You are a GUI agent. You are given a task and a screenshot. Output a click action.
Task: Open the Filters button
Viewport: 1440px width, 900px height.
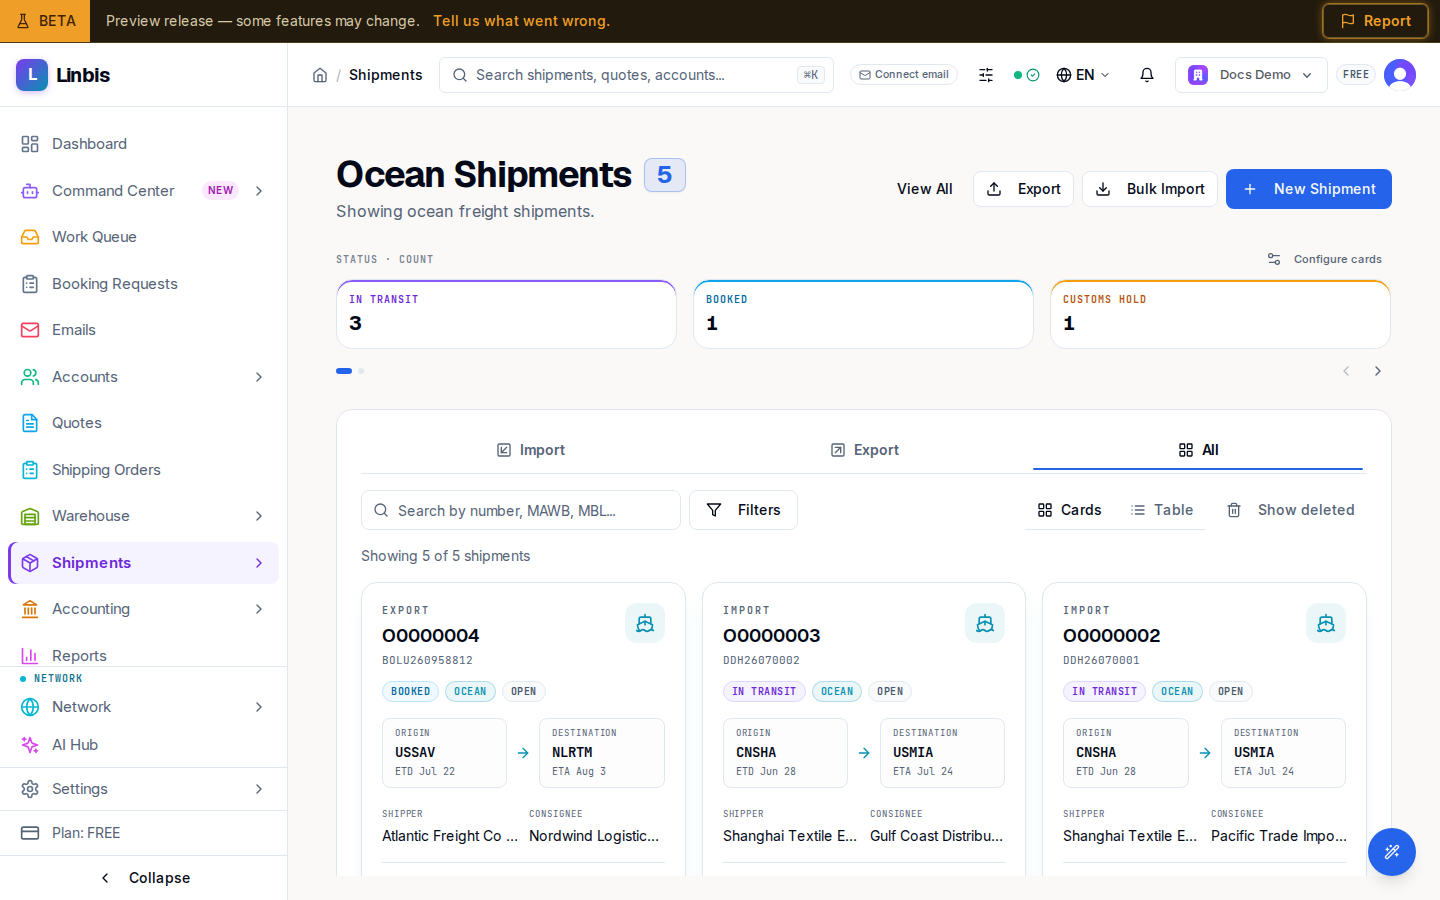743,510
